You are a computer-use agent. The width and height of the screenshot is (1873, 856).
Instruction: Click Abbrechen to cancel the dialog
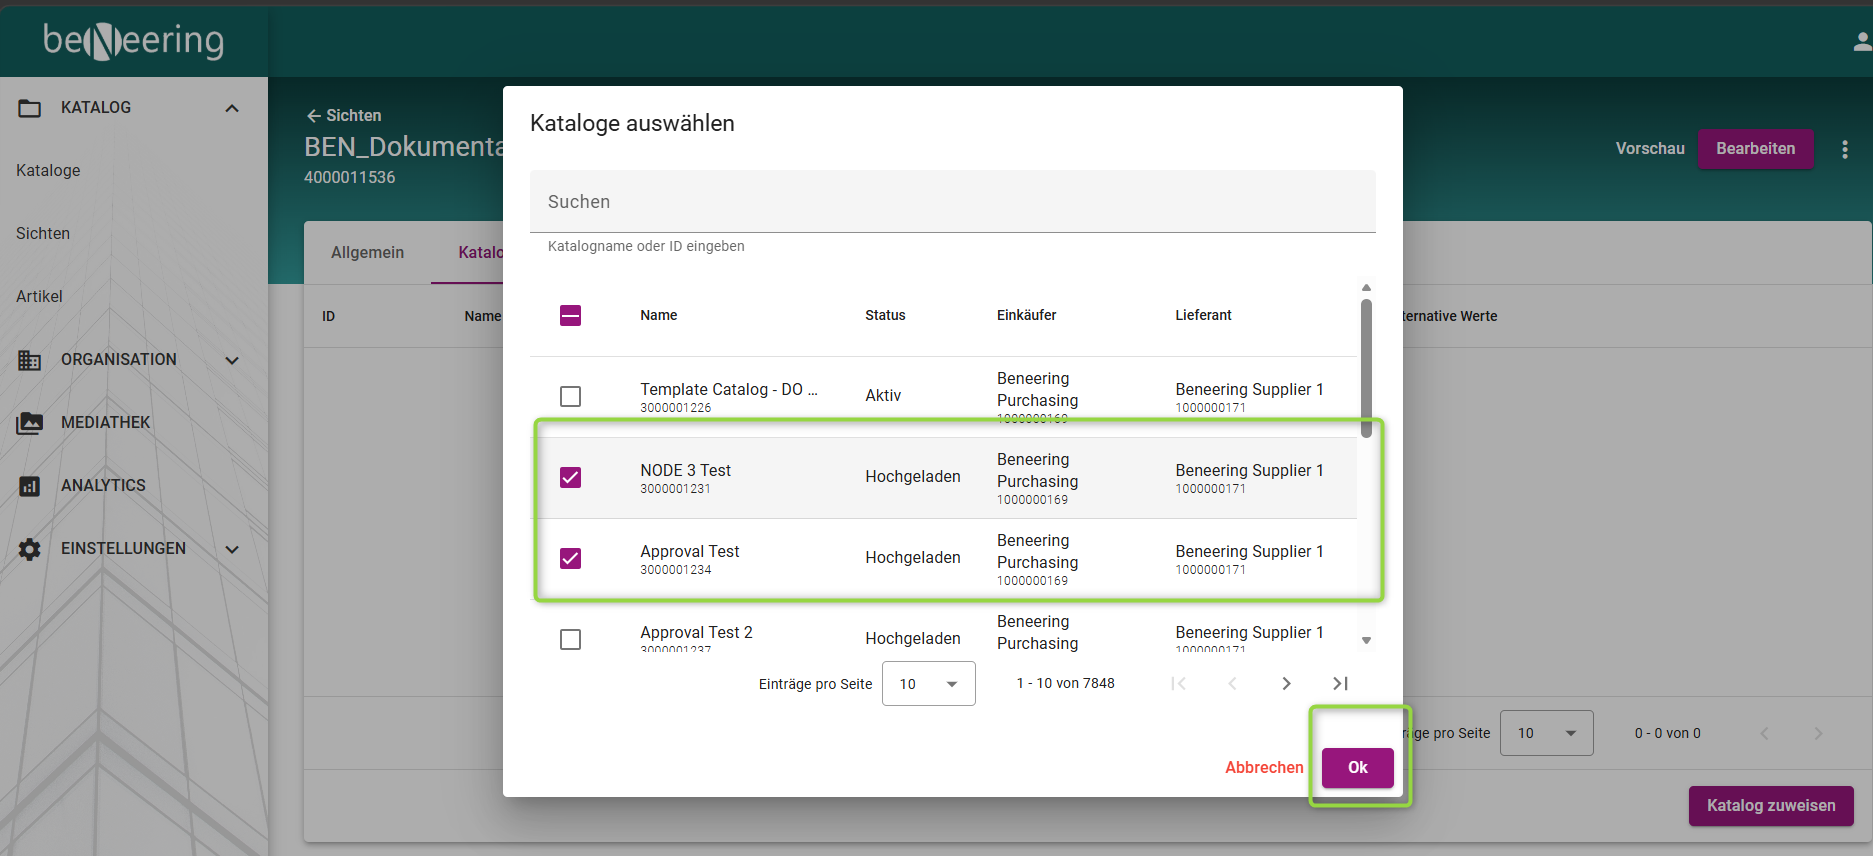[1264, 768]
